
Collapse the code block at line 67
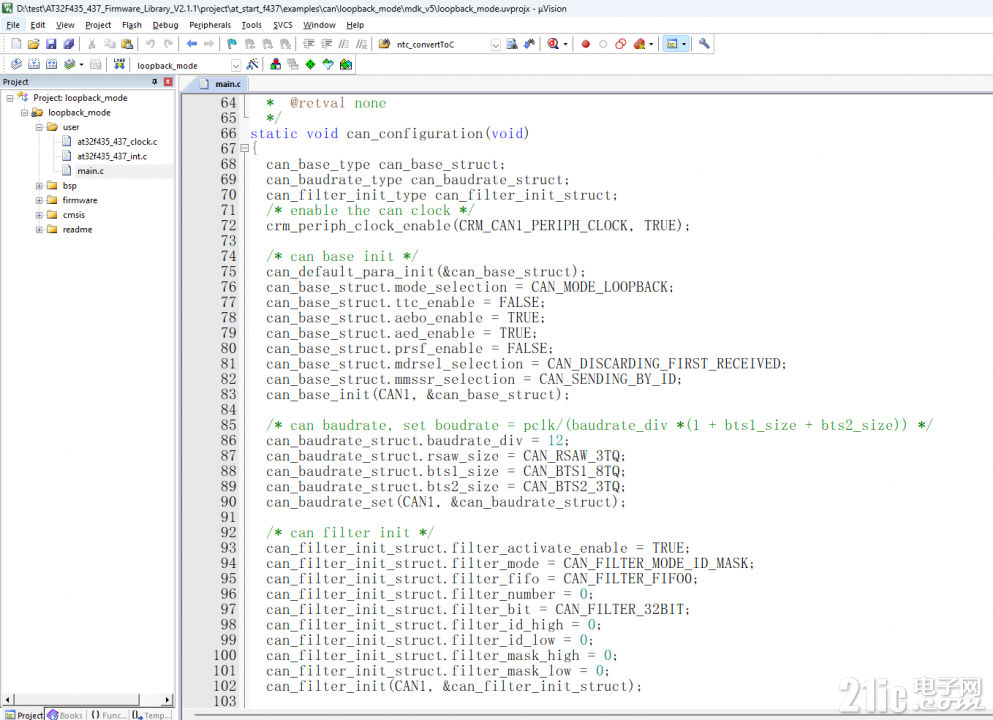point(244,148)
